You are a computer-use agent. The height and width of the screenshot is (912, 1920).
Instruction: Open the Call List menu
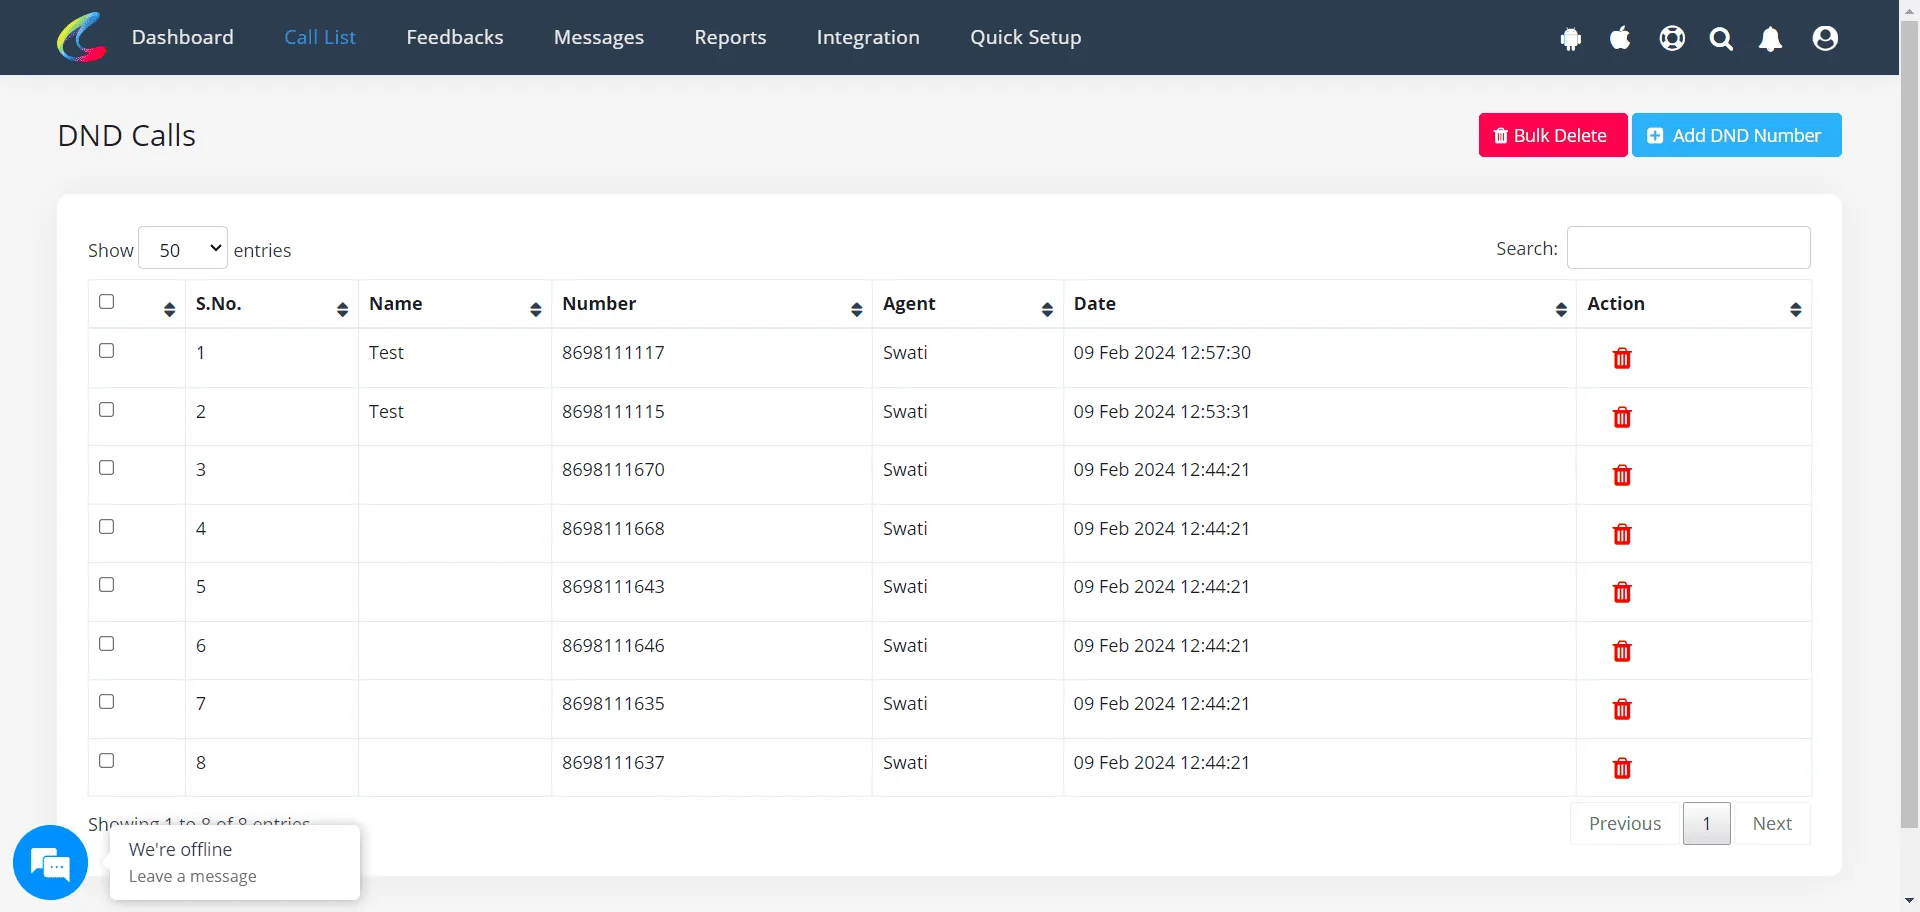coord(320,37)
